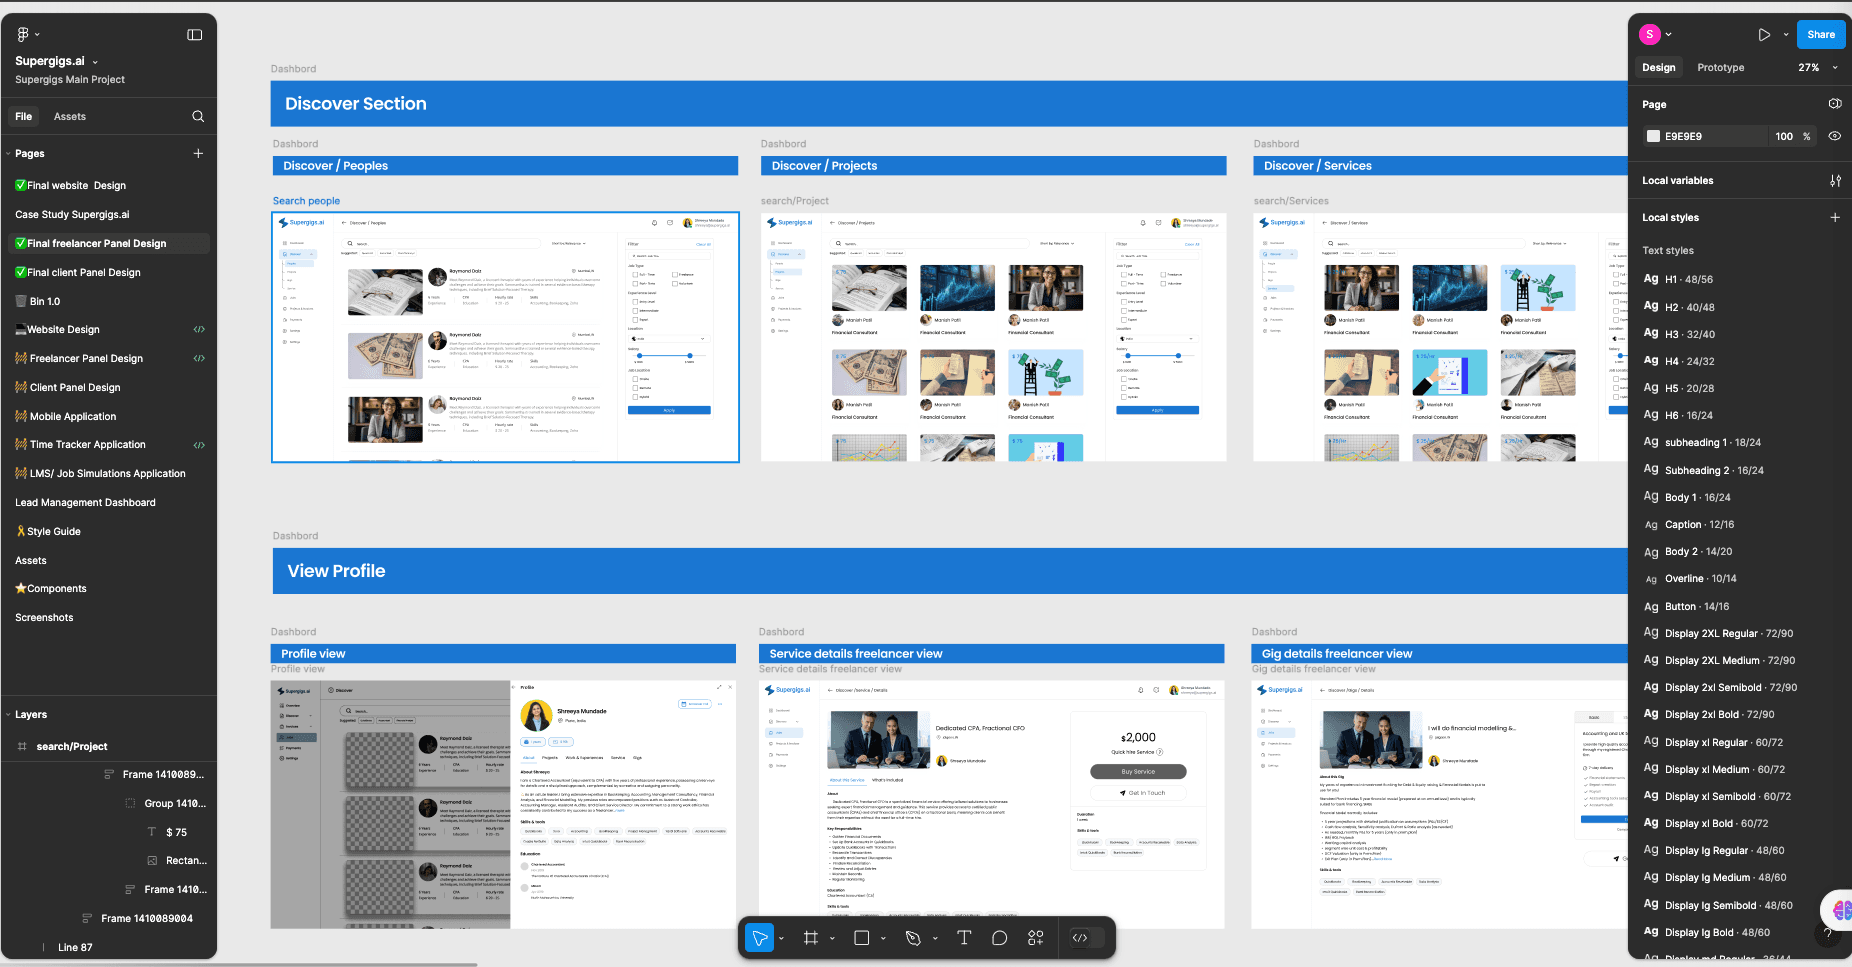
Task: Open the Case Study Supergigs.ai page
Action: tap(72, 214)
